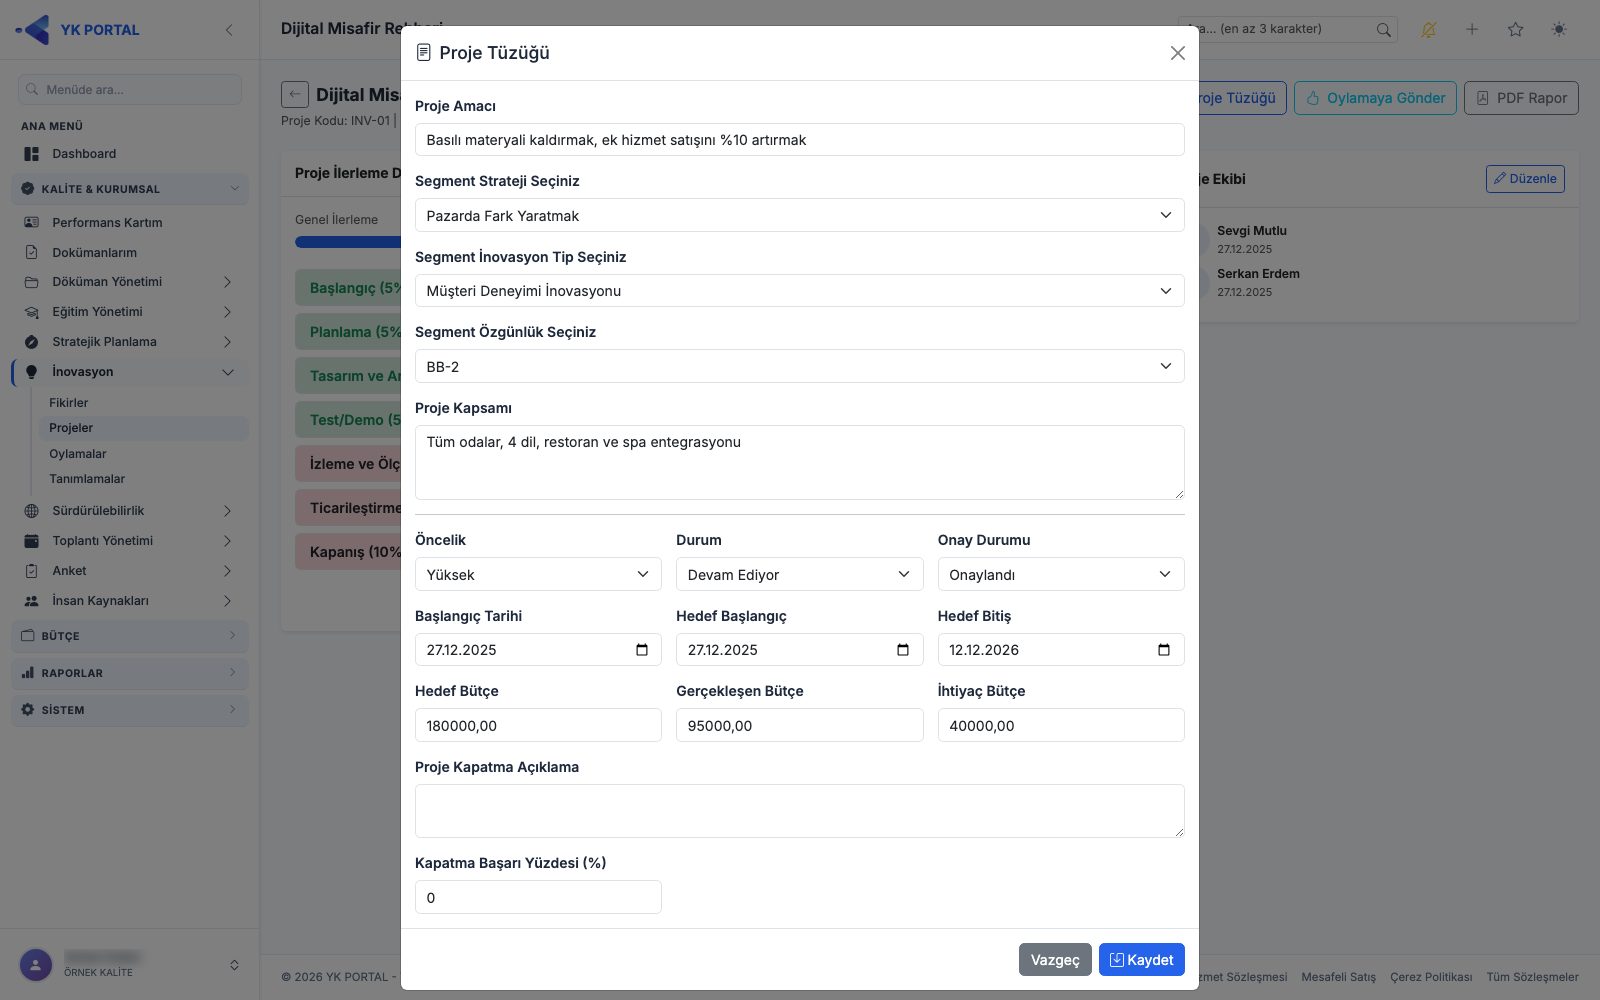1600x1000 pixels.
Task: Click the favorites star icon
Action: click(x=1515, y=30)
